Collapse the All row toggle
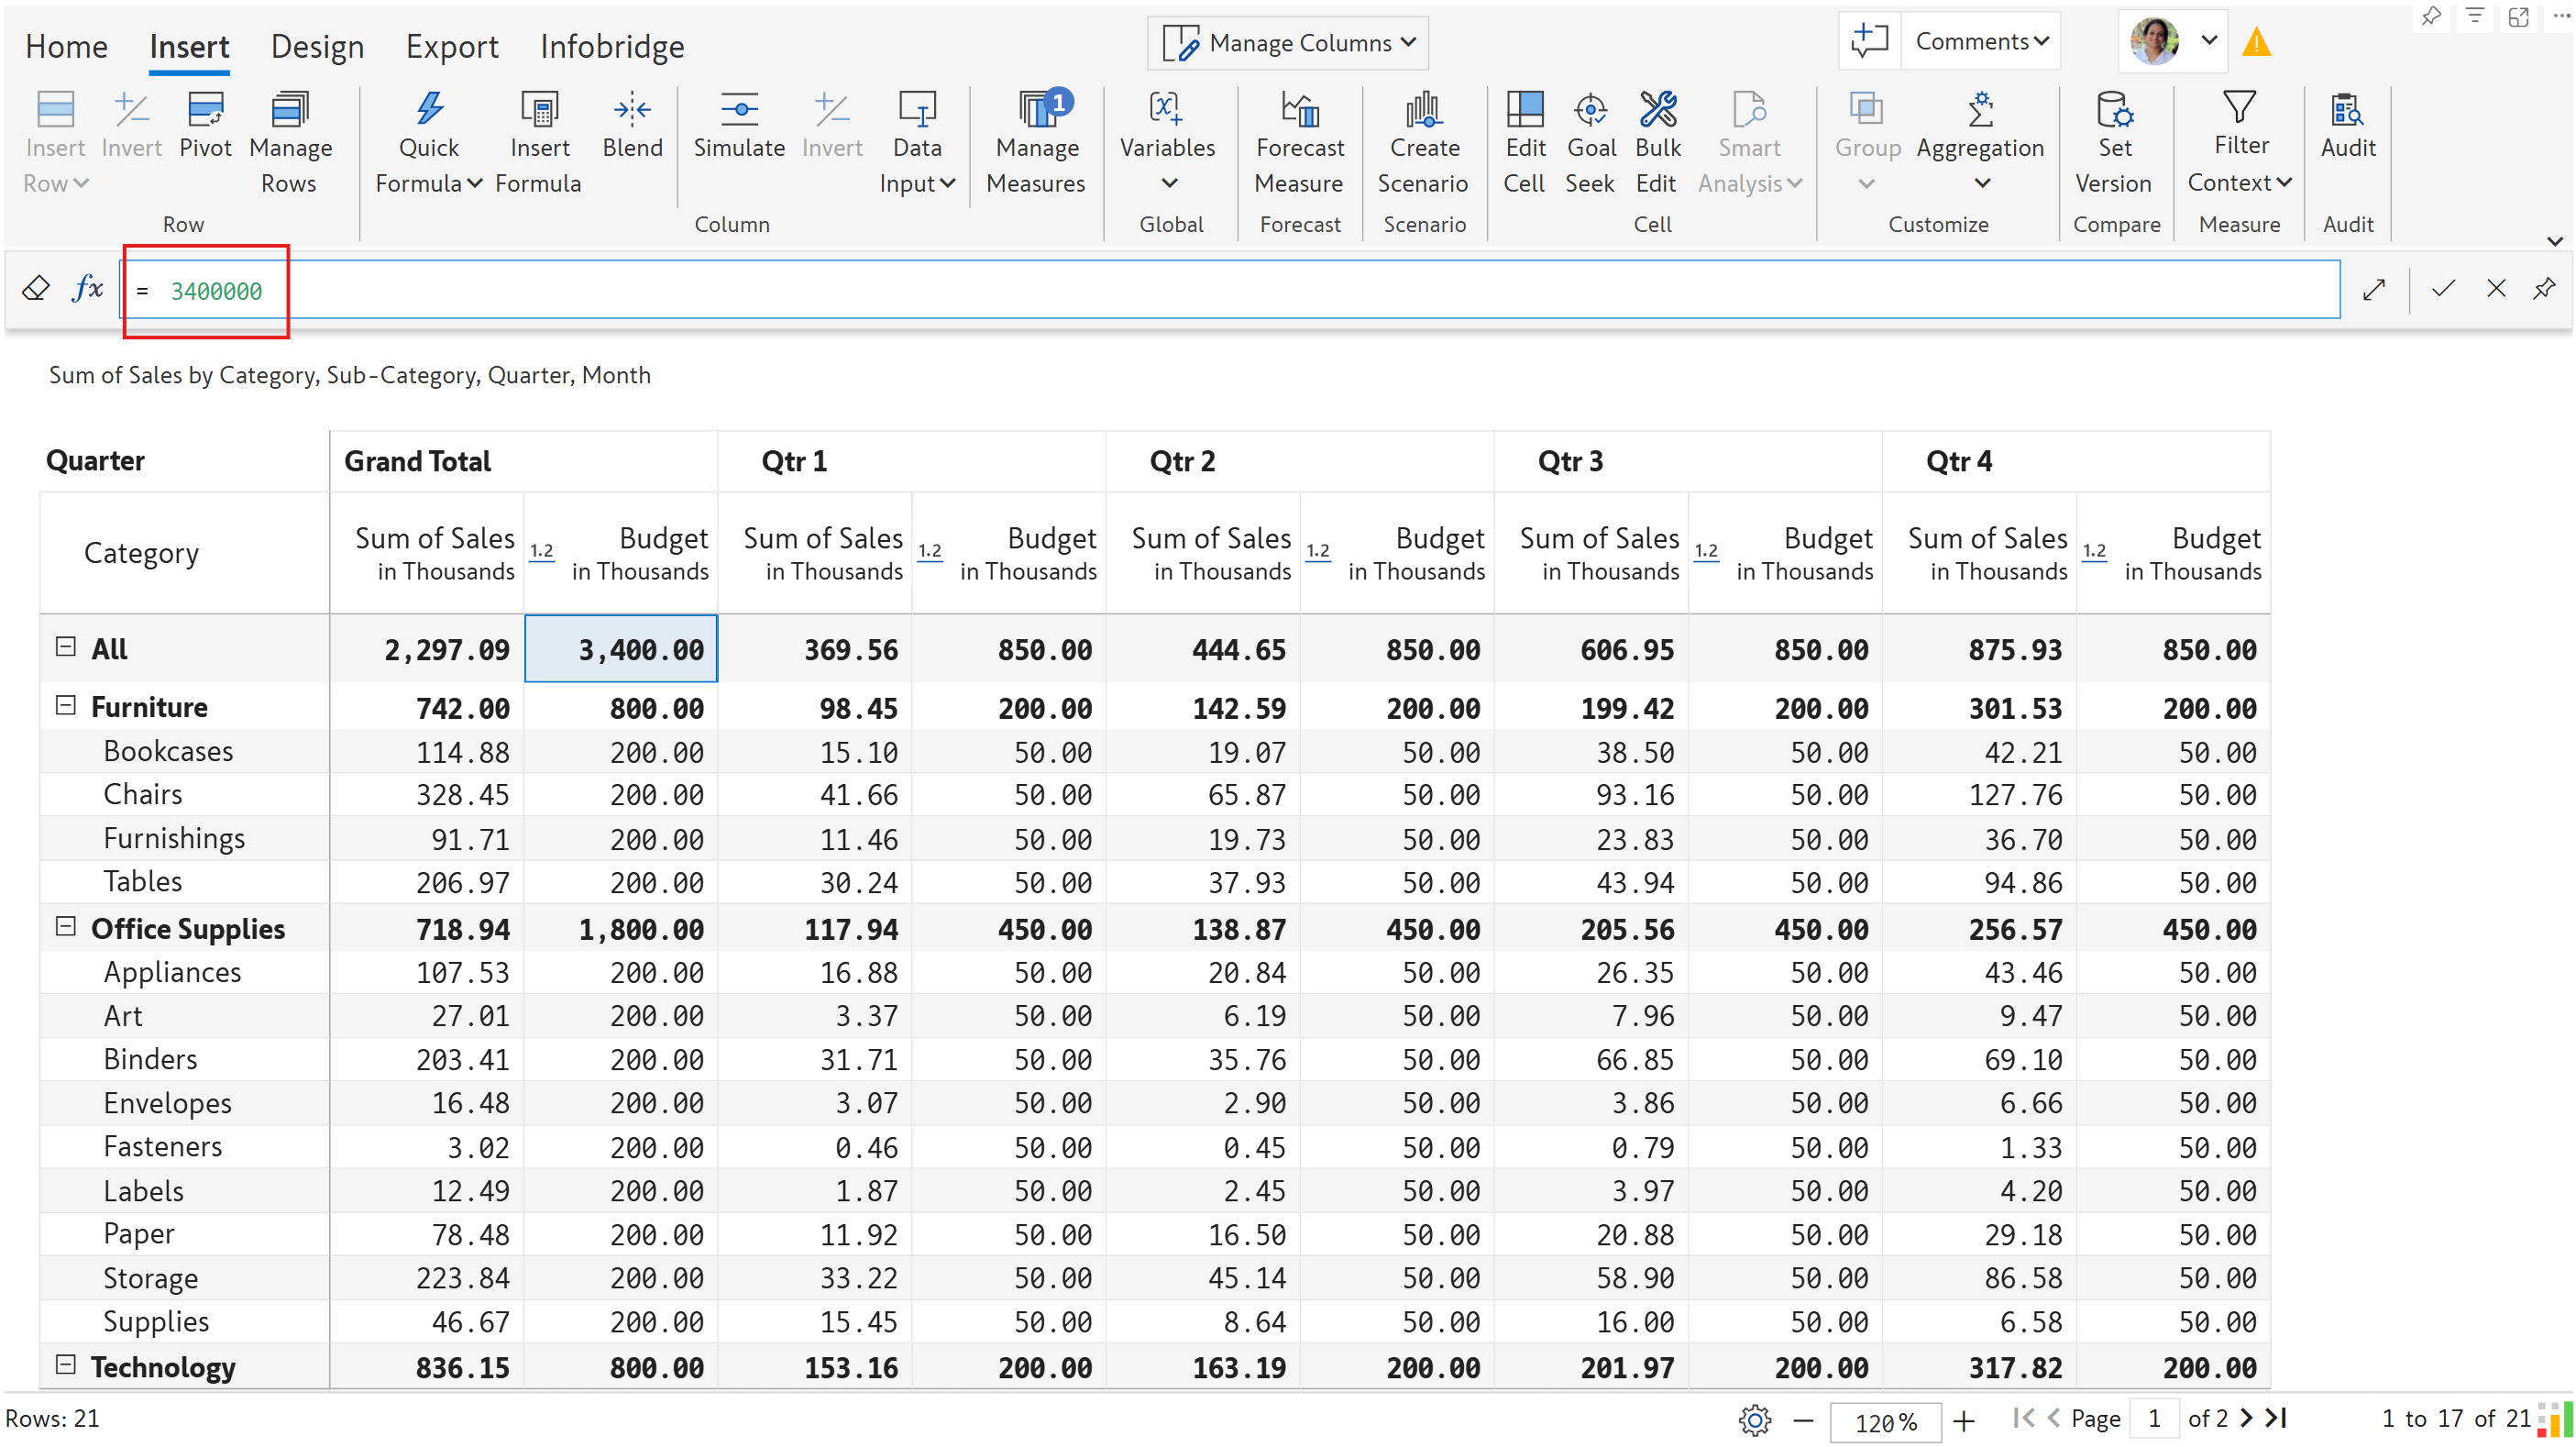This screenshot has height=1447, width=2576. pyautogui.click(x=66, y=647)
